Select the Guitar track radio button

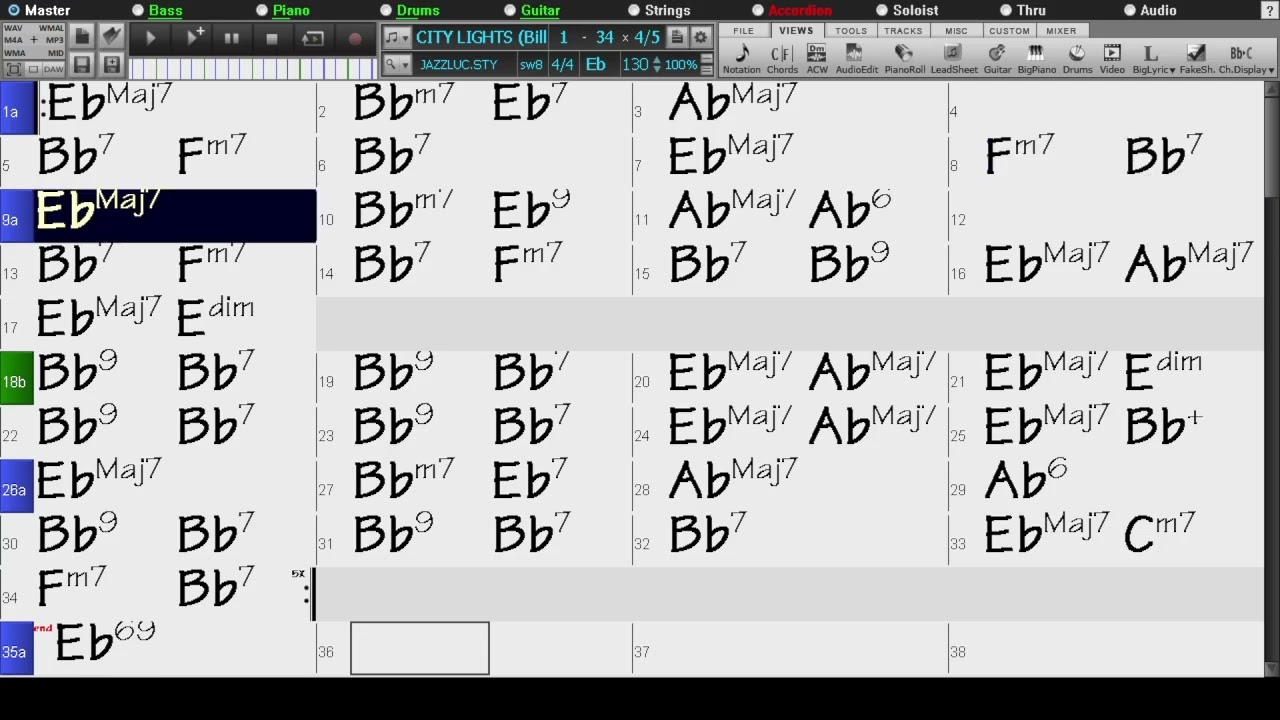[510, 10]
